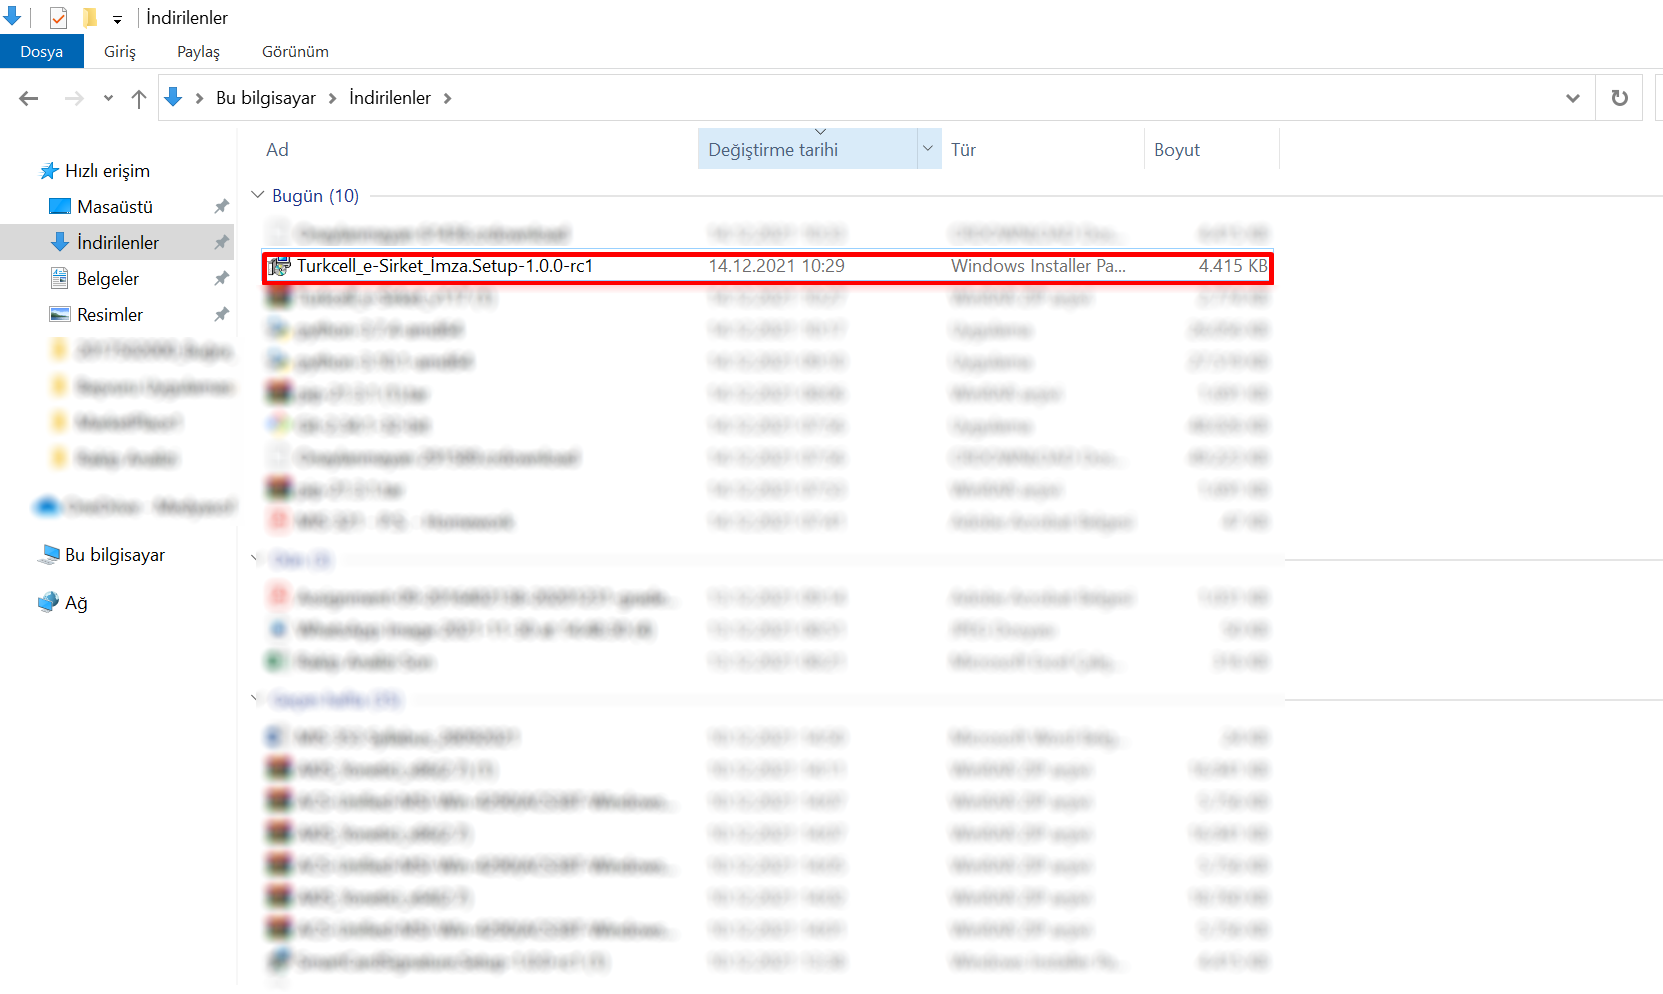Click the Hızlı erişim star icon

coord(49,171)
